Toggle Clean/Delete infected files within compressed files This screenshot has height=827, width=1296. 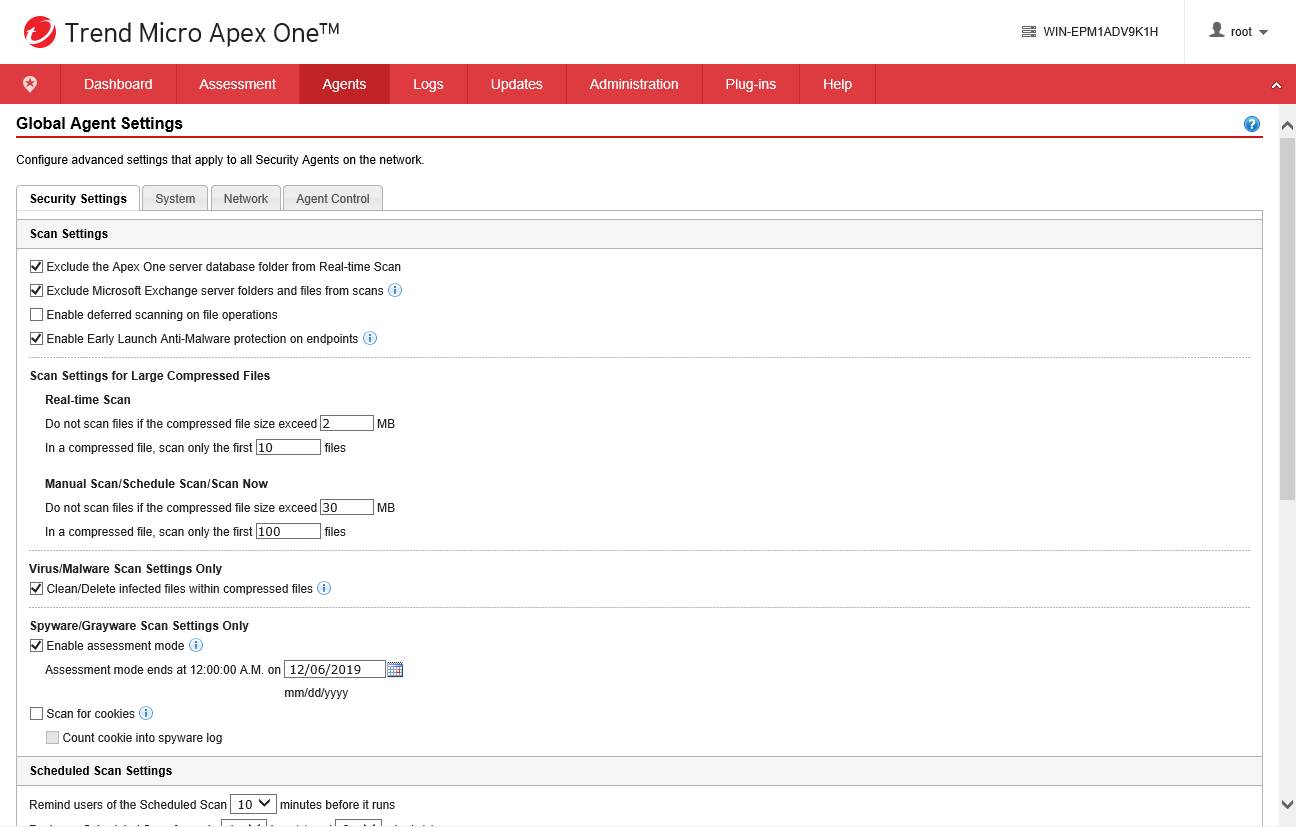pyautogui.click(x=37, y=589)
